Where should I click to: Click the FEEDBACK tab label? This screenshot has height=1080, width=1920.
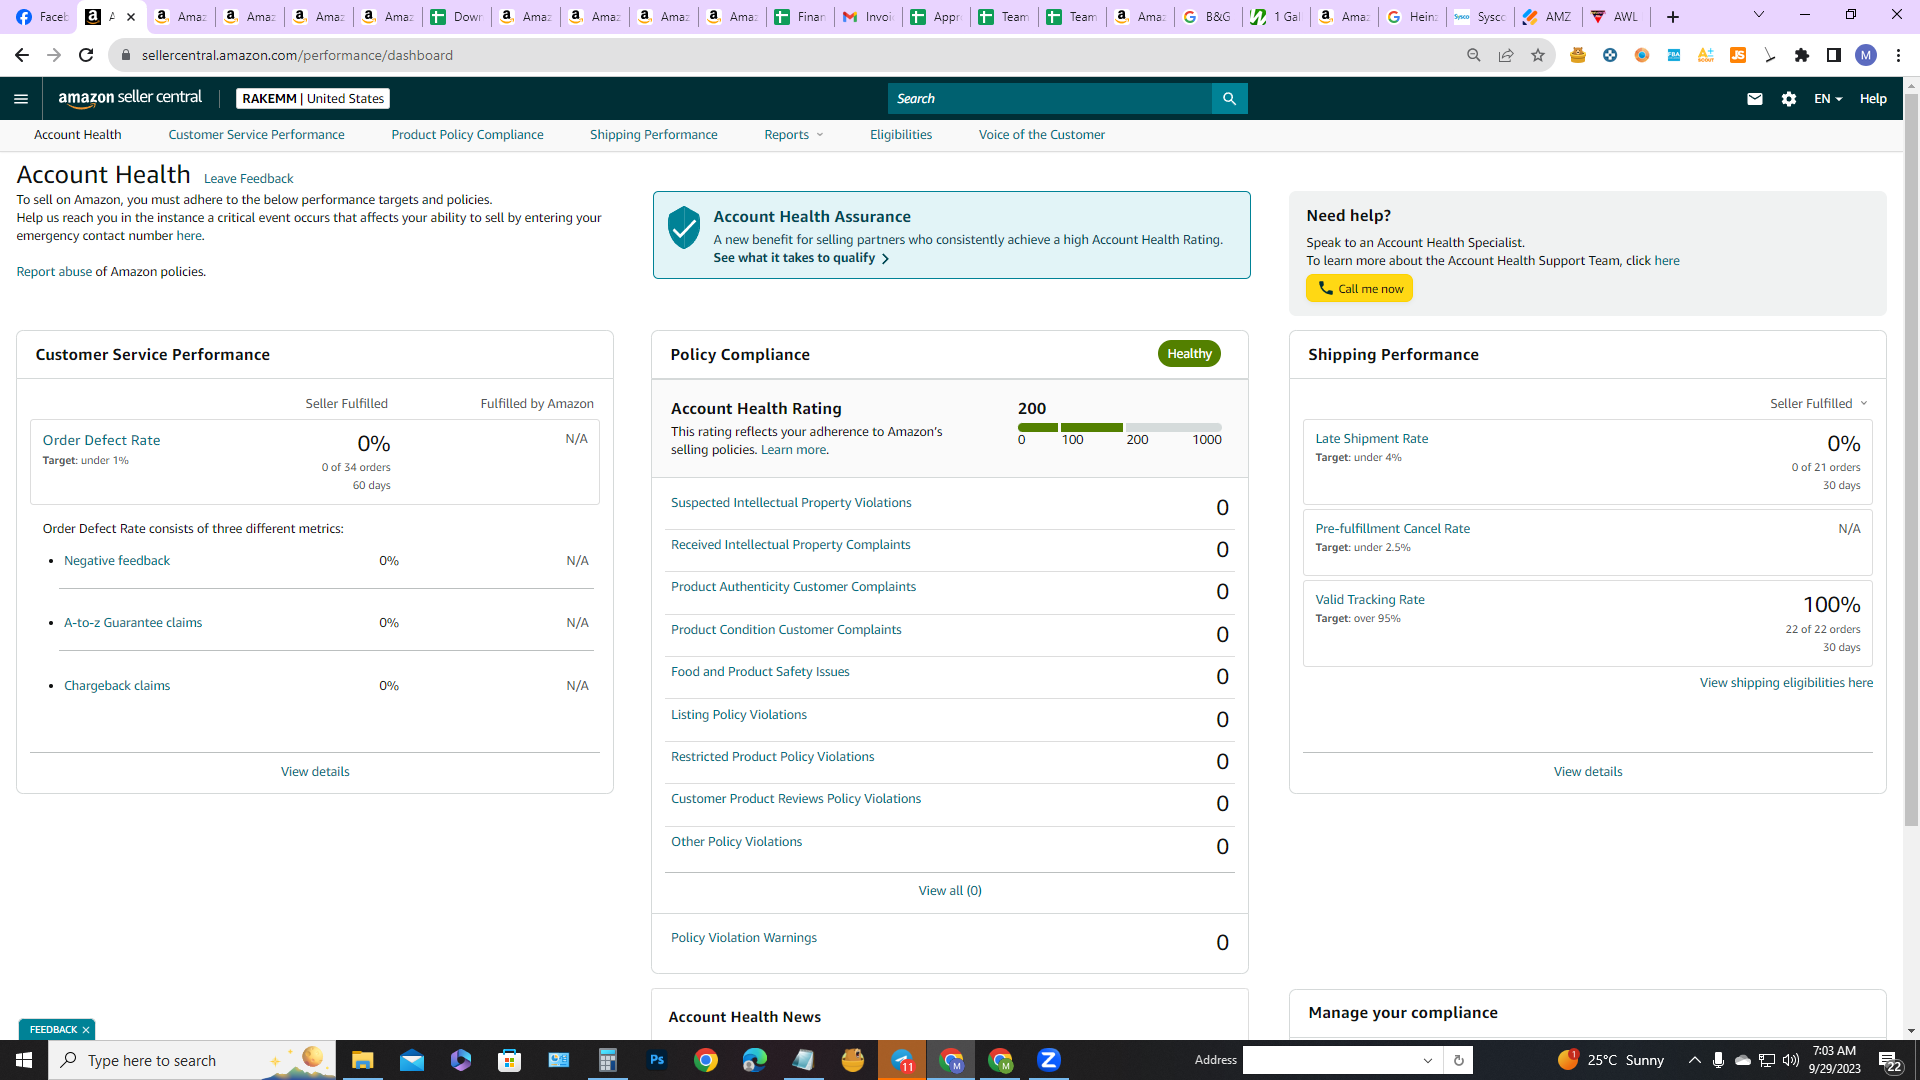pyautogui.click(x=53, y=1030)
